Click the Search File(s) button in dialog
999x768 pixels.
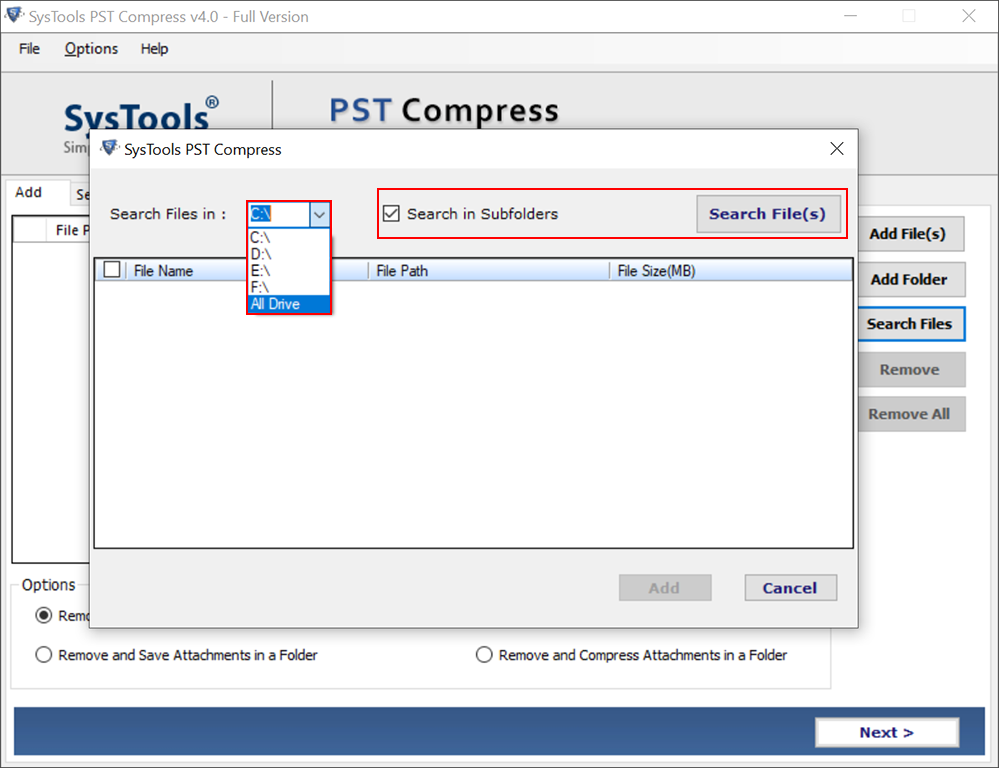768,214
